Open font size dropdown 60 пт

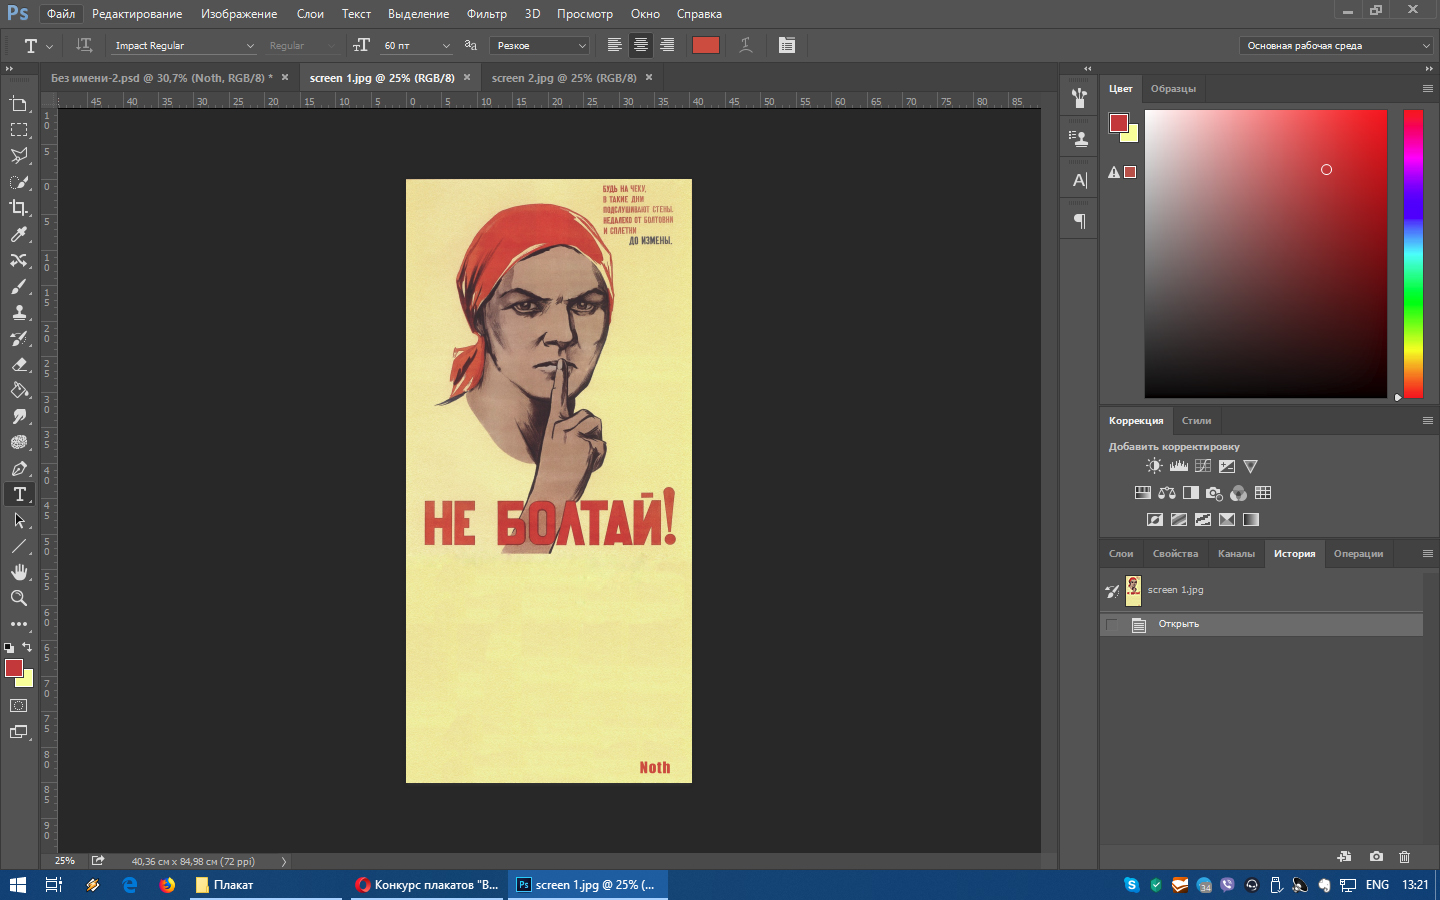tap(446, 46)
